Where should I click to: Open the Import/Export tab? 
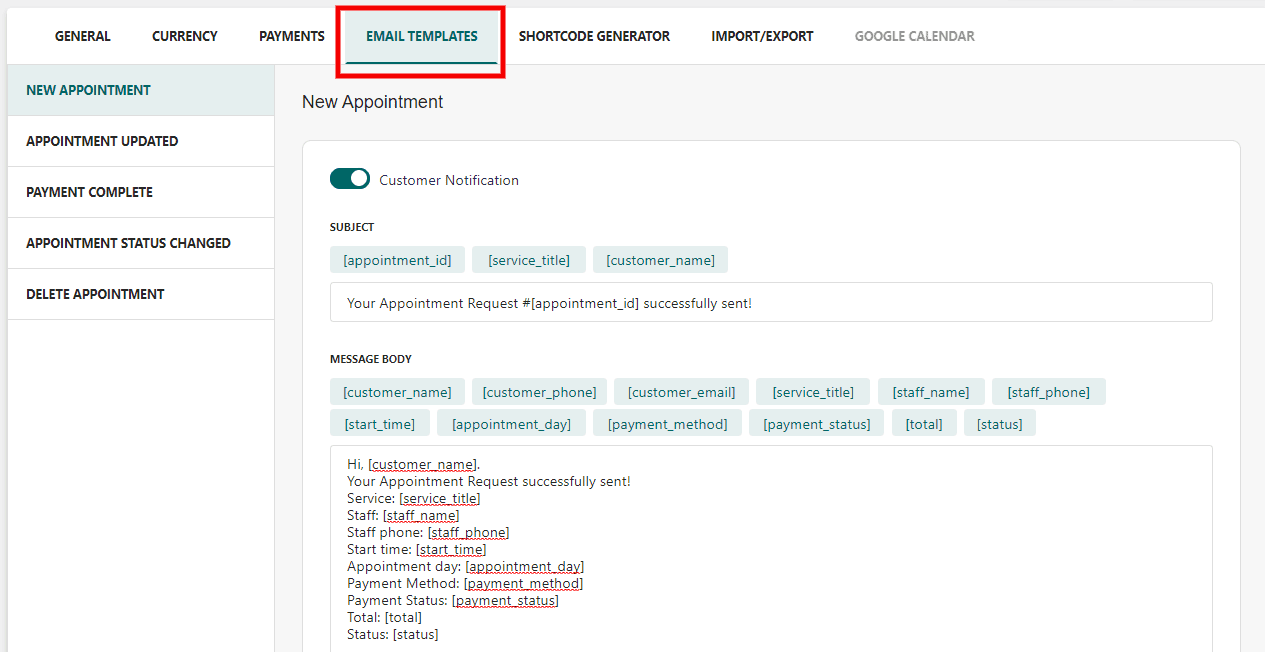(762, 36)
